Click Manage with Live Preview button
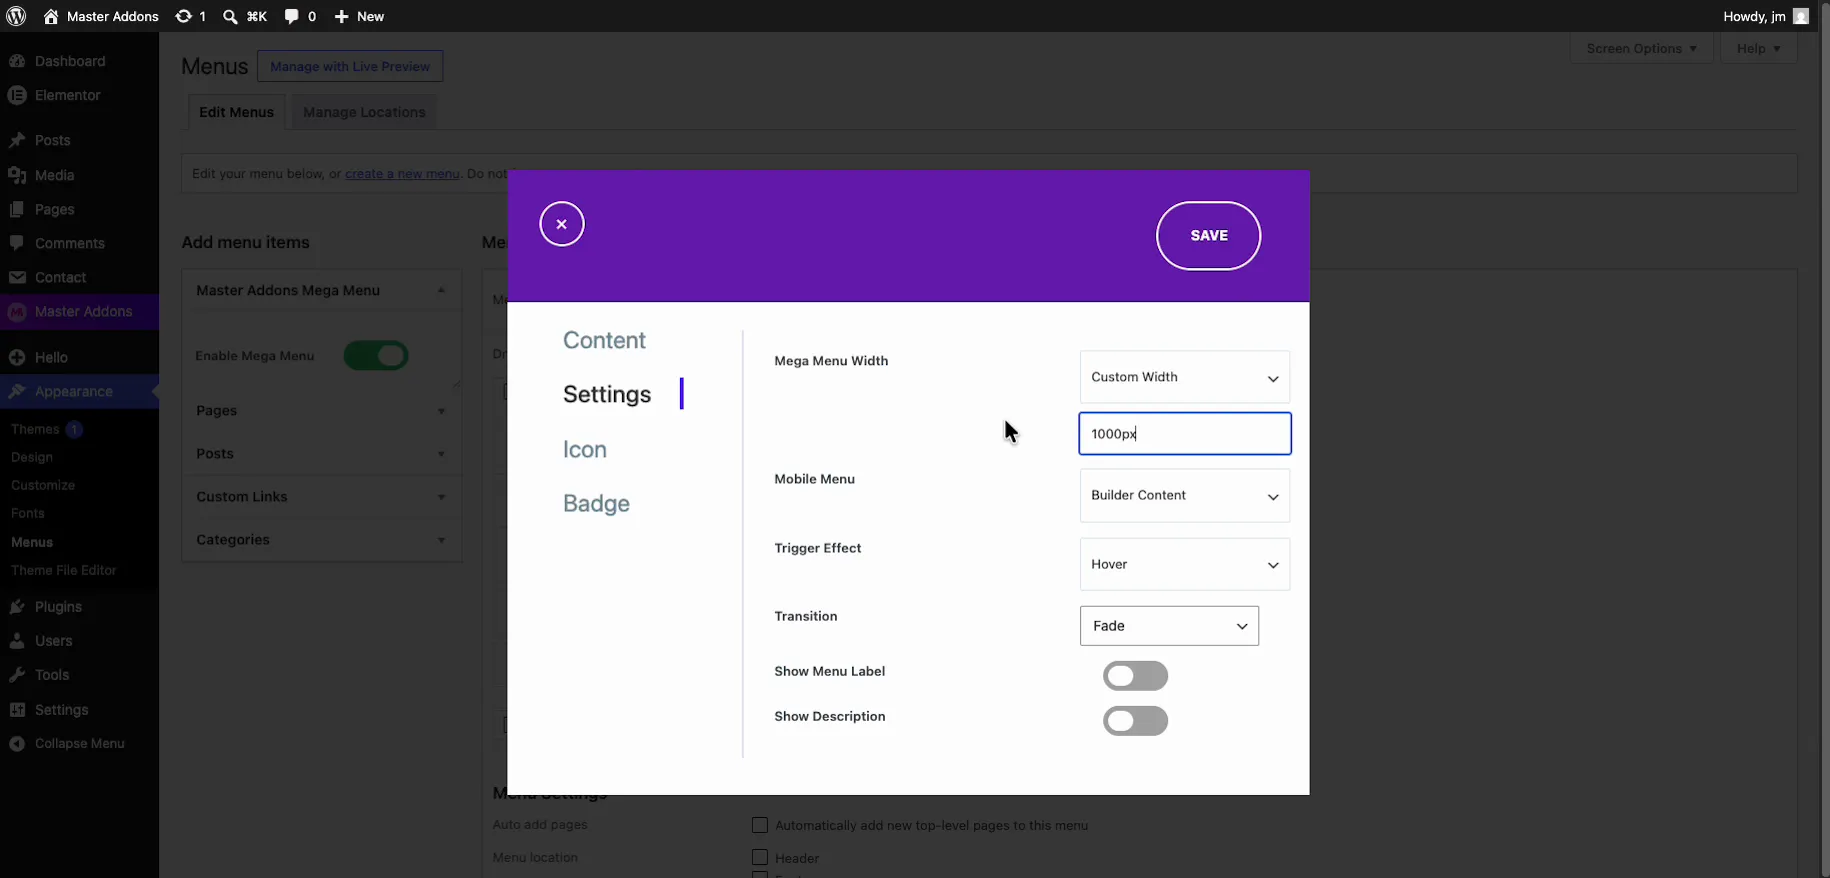 coord(350,66)
